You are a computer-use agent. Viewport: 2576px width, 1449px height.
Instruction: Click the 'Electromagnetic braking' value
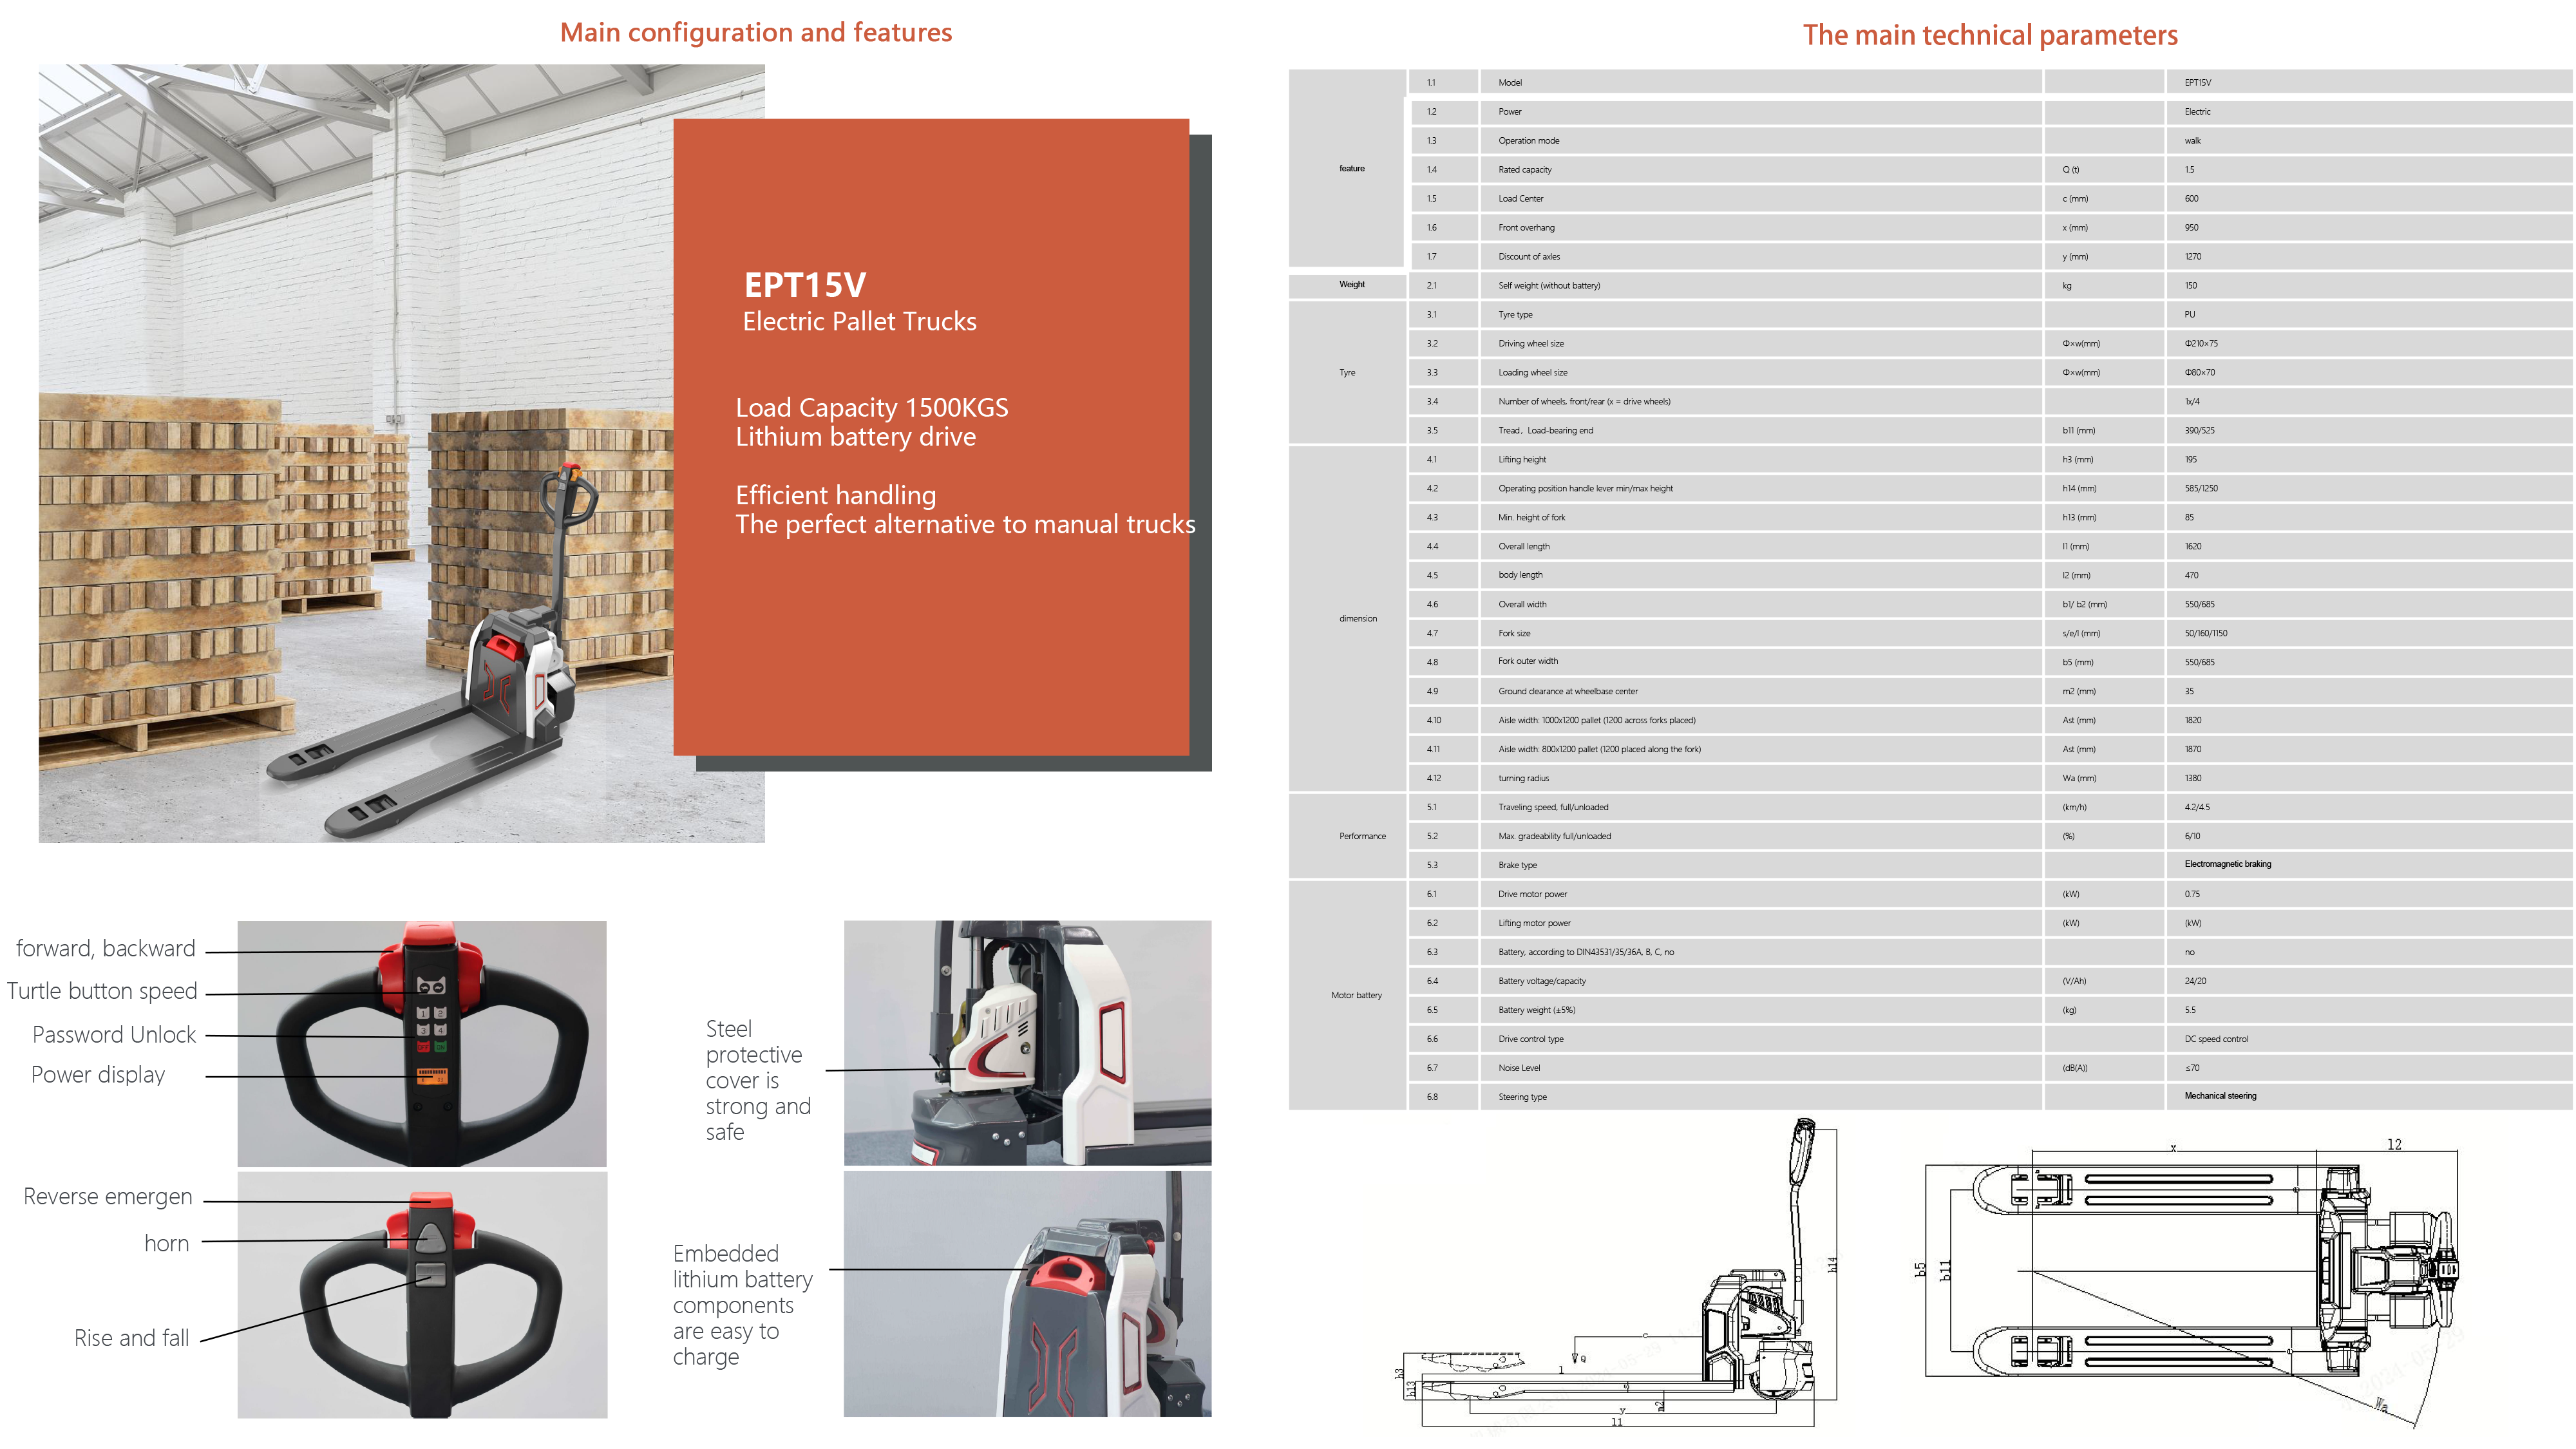coord(2227,864)
